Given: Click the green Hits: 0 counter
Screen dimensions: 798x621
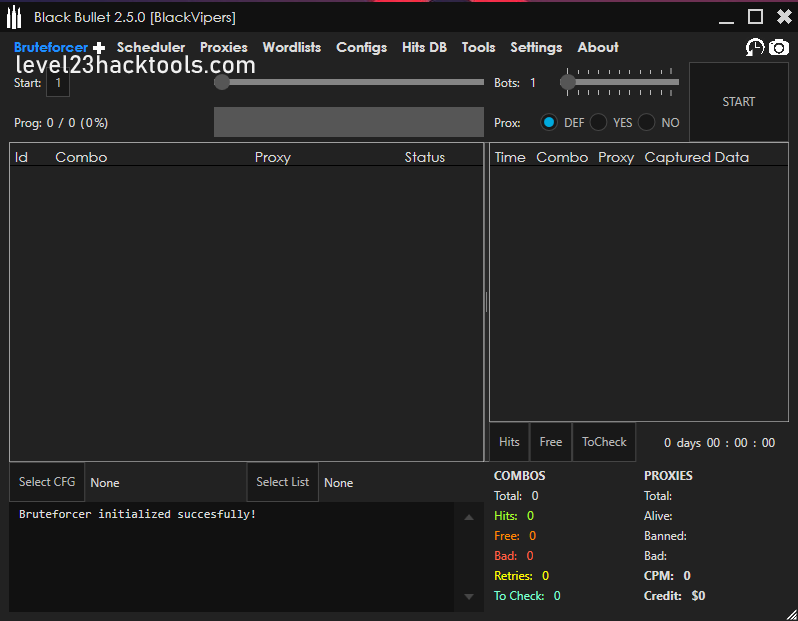Looking at the screenshot, I should 514,516.
